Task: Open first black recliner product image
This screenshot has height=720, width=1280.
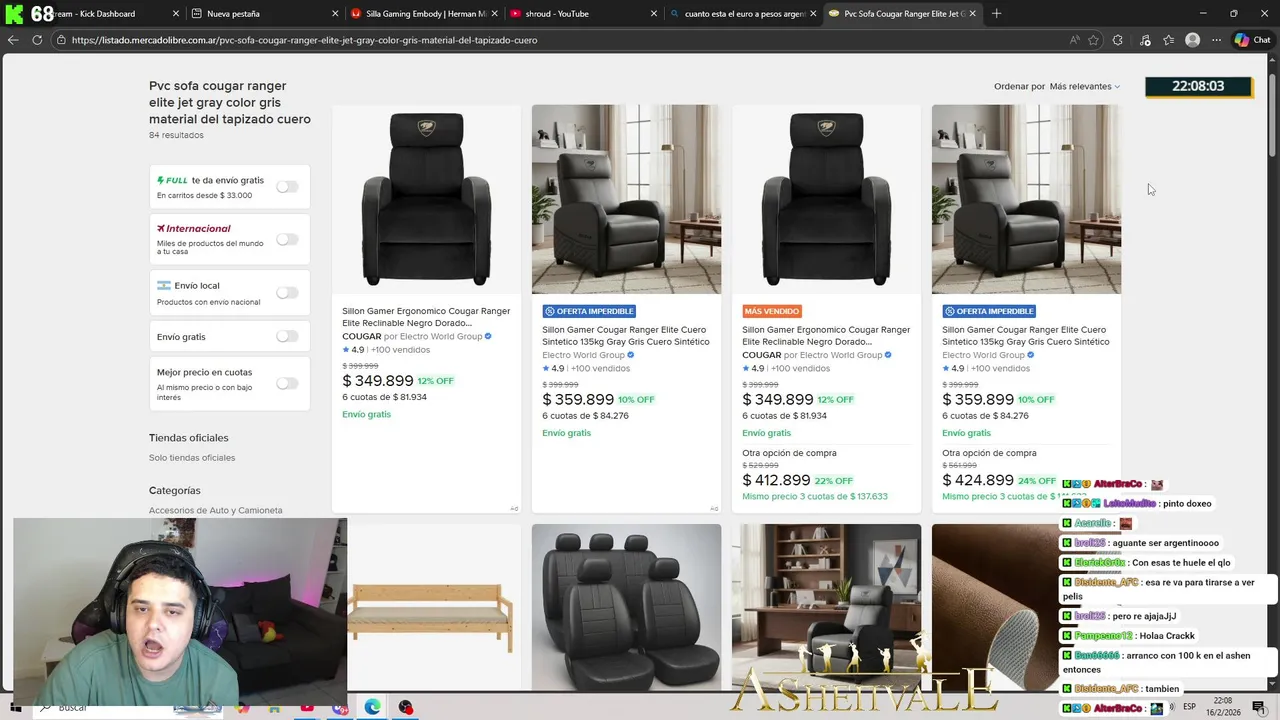Action: 426,199
